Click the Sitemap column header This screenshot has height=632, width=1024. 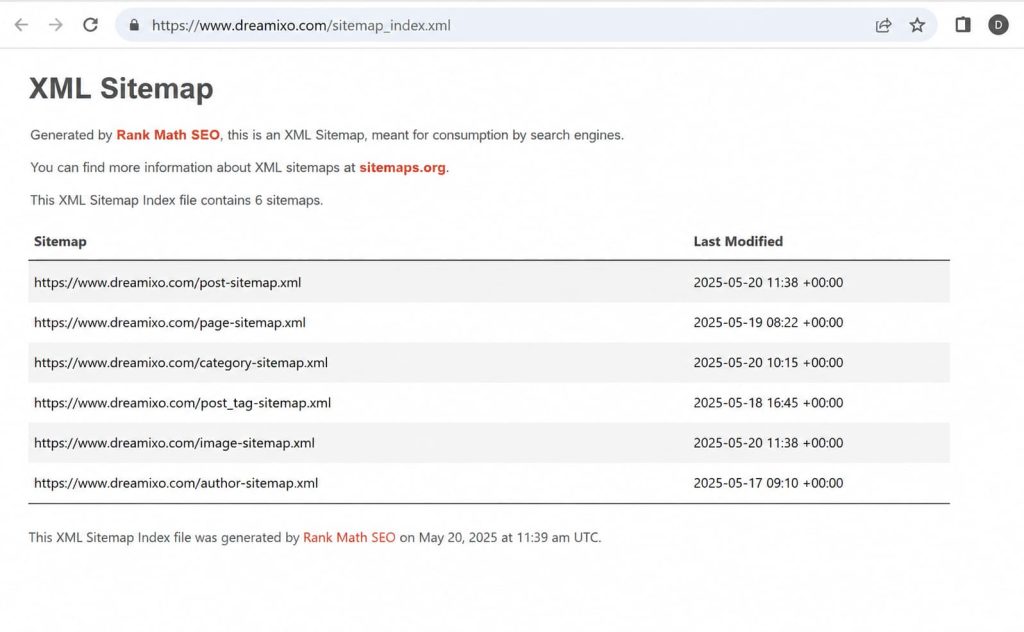click(x=60, y=242)
